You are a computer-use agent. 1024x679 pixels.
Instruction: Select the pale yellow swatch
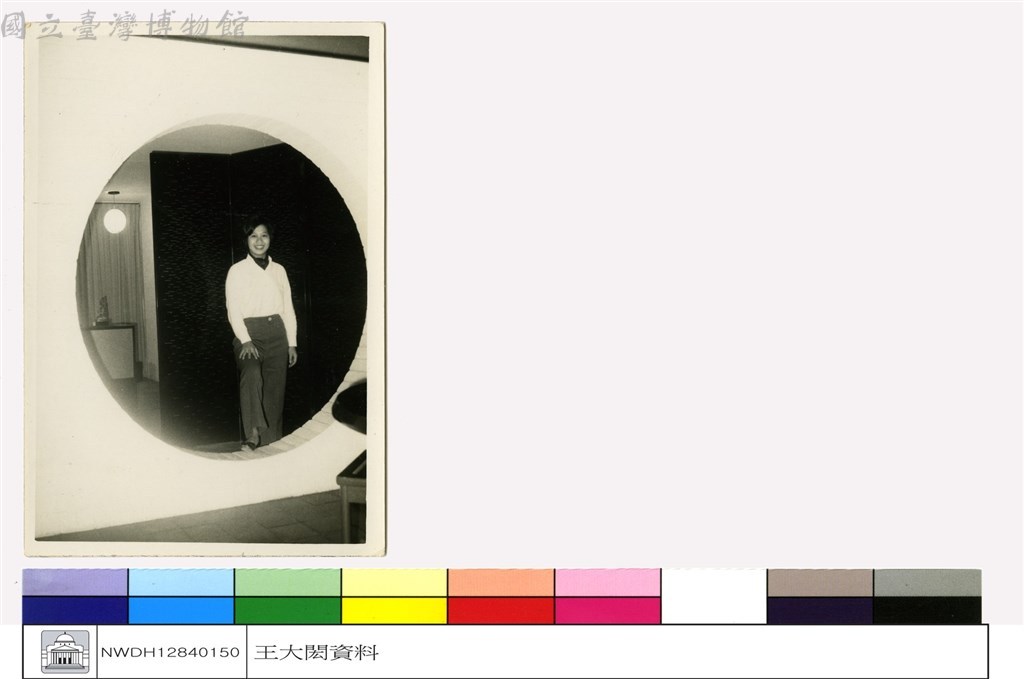pyautogui.click(x=394, y=582)
